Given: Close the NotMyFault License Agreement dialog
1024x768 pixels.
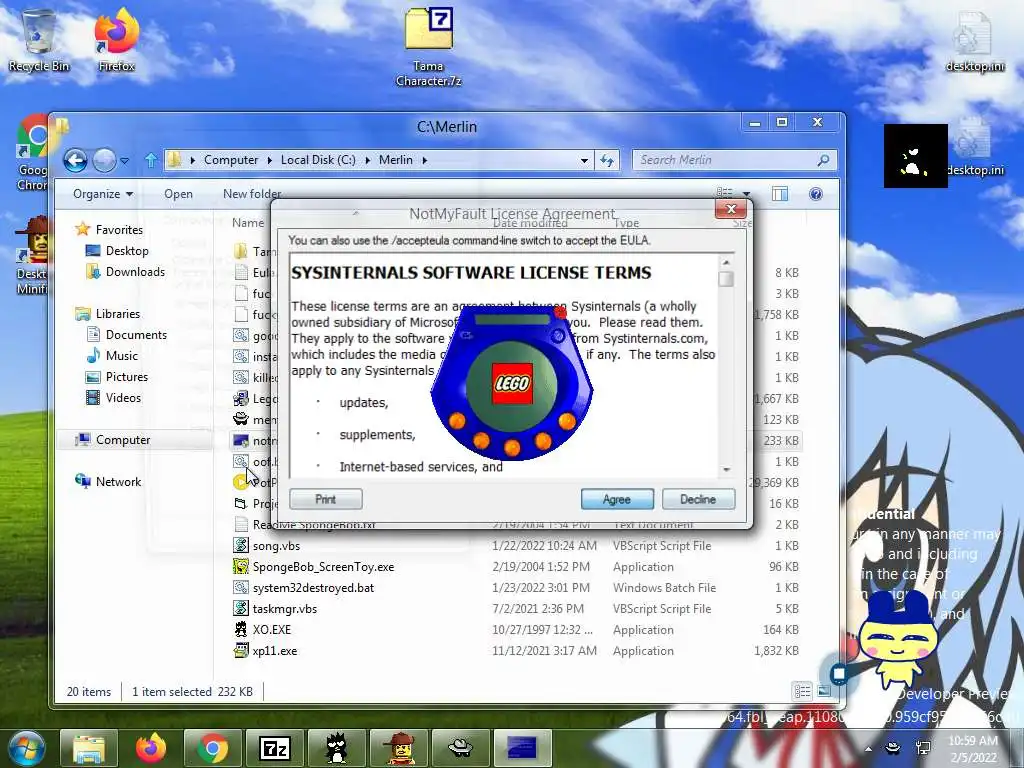Looking at the screenshot, I should coord(731,209).
